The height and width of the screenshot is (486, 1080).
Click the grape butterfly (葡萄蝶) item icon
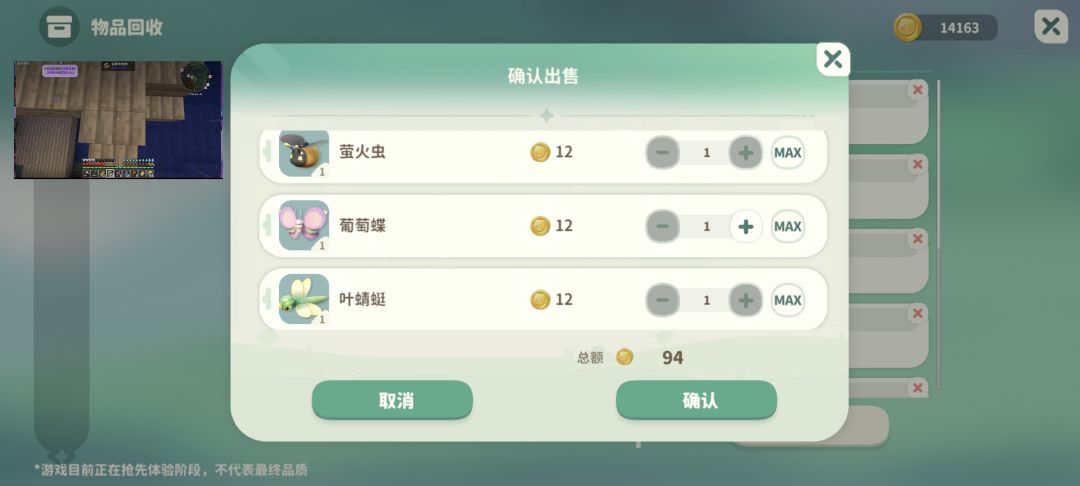tap(304, 226)
